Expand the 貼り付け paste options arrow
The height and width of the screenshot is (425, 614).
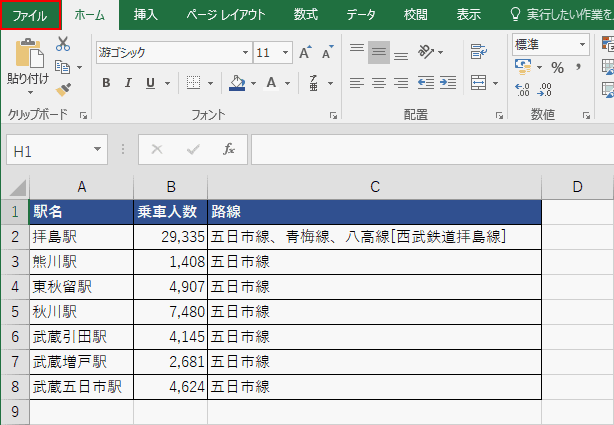pyautogui.click(x=30, y=92)
